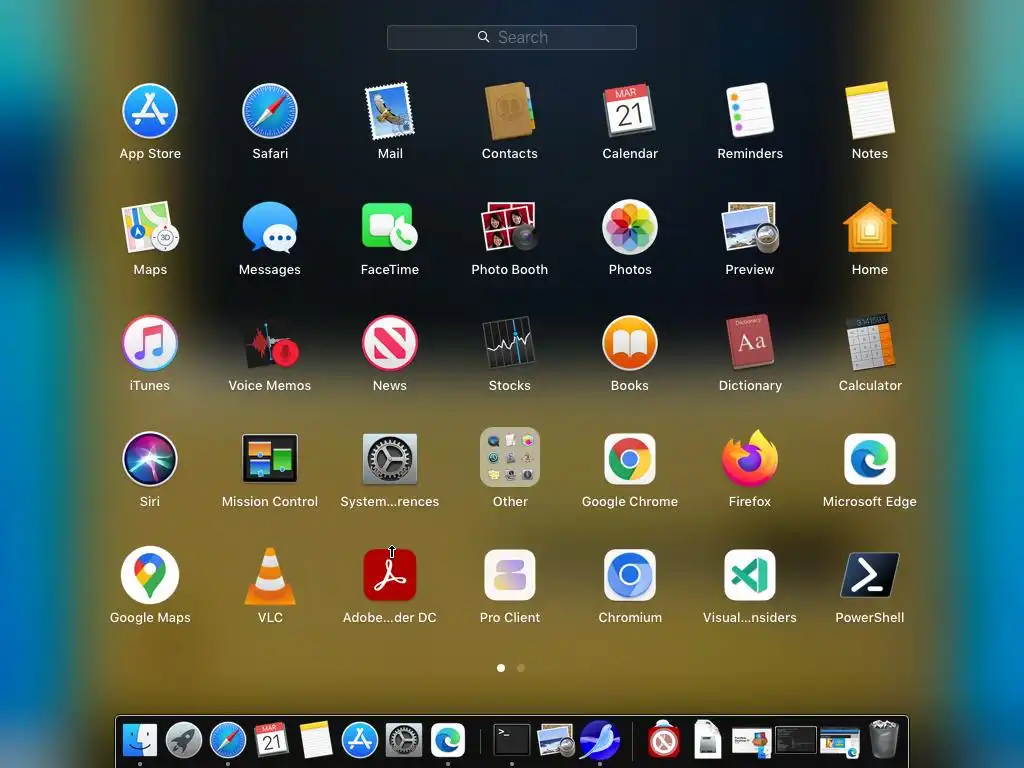
Task: Open the blue bird SeaMonkey Dock icon
Action: tap(600, 740)
